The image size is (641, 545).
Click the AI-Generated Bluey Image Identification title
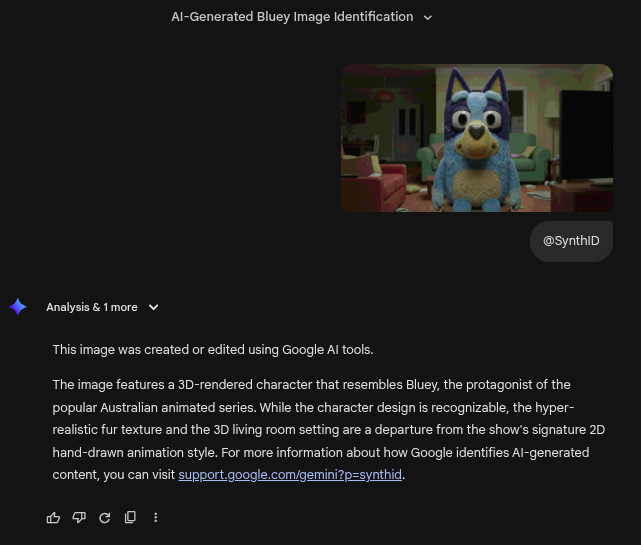[x=291, y=17]
